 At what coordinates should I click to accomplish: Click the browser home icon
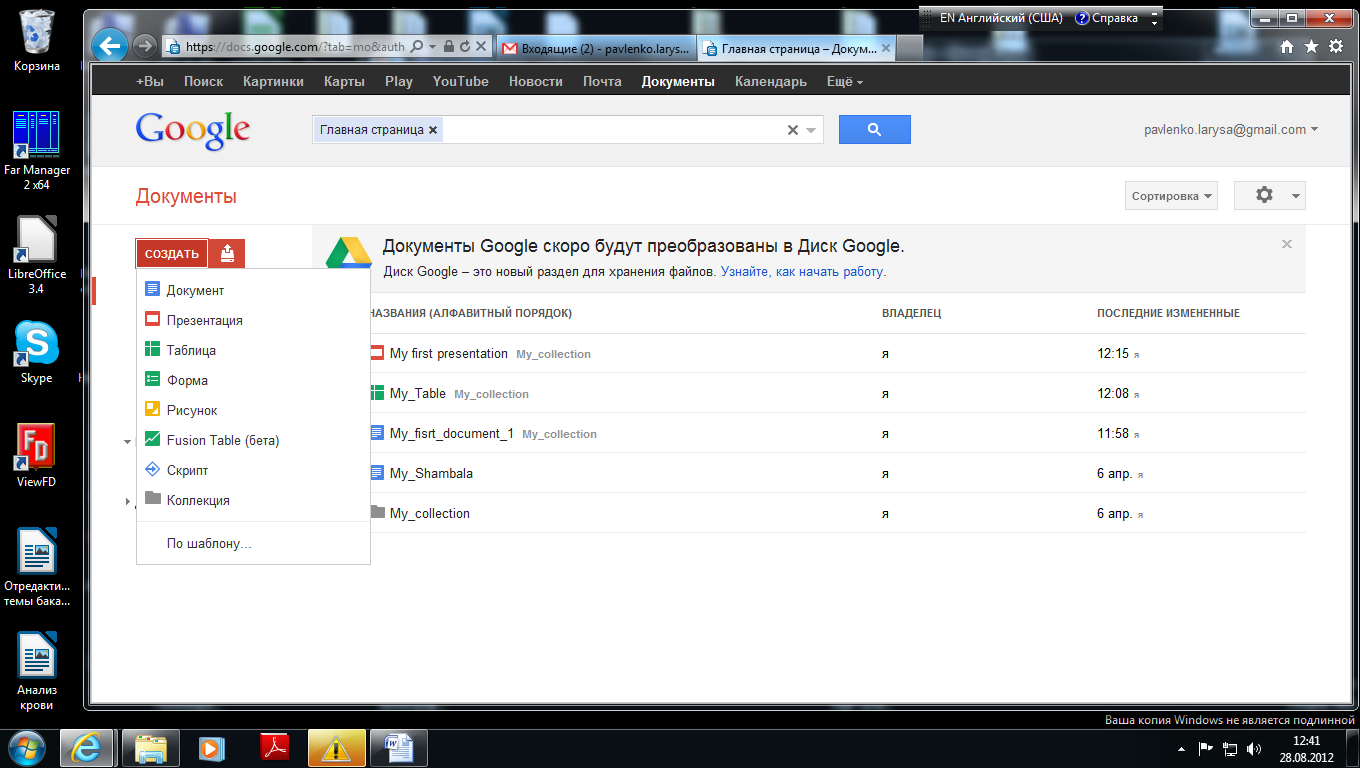pyautogui.click(x=1287, y=47)
